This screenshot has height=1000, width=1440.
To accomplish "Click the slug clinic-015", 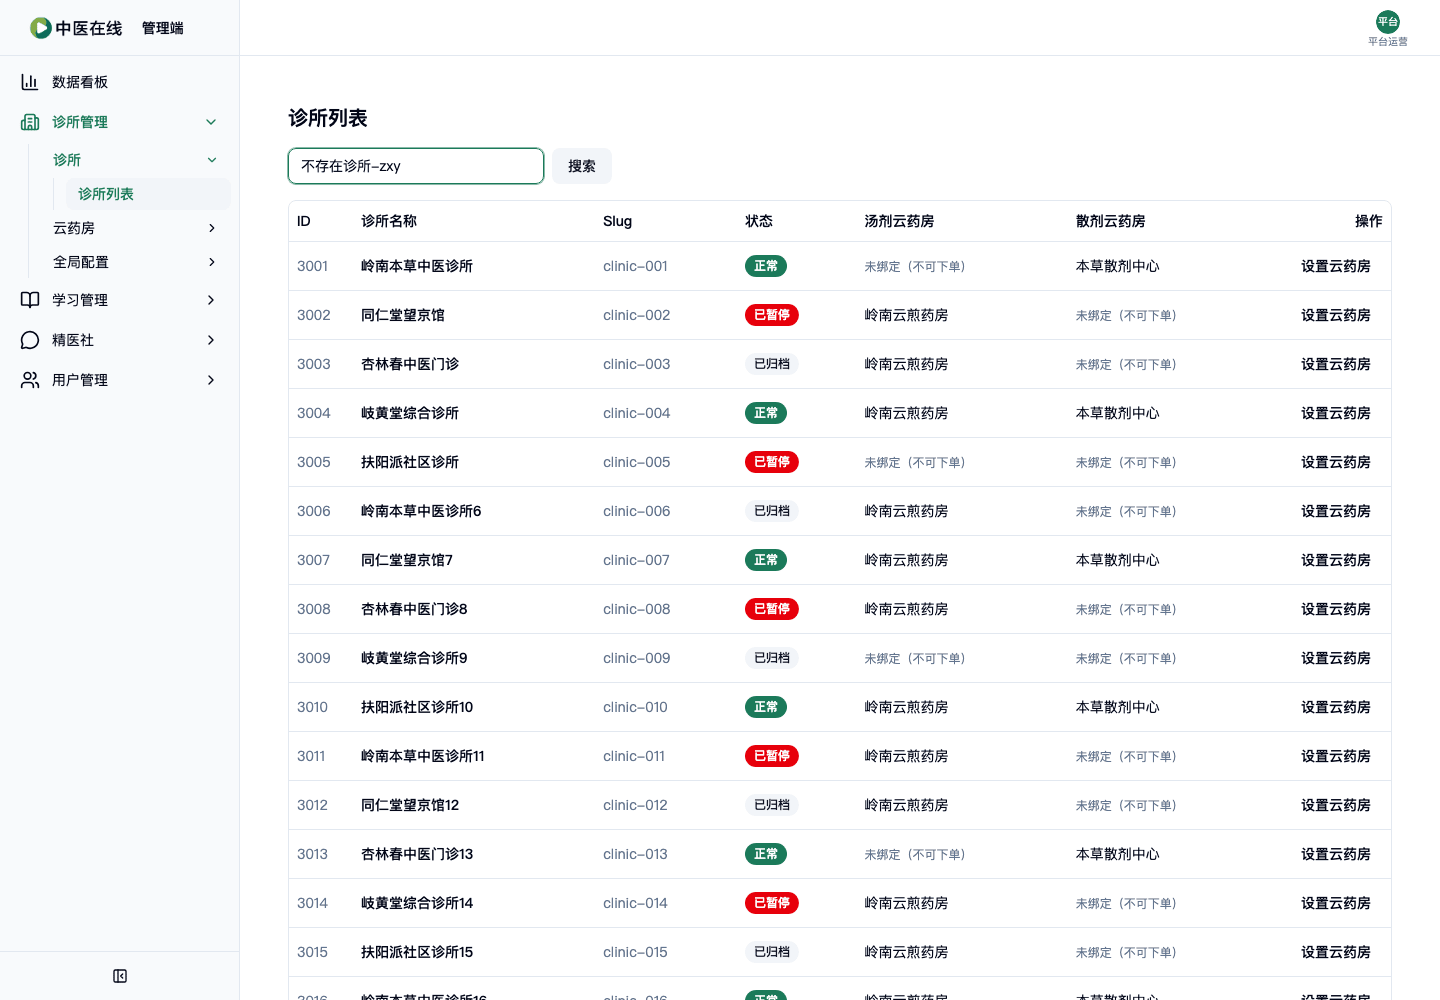I will 636,952.
